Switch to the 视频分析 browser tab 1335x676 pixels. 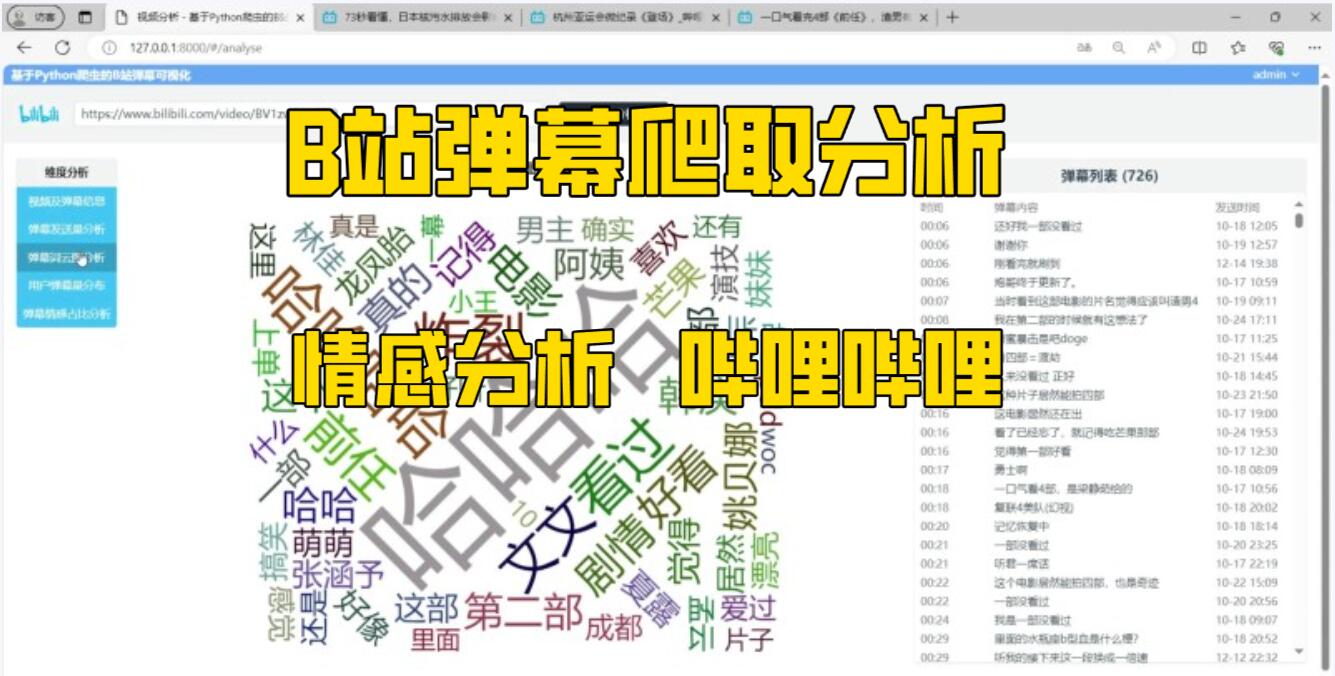pyautogui.click(x=211, y=17)
